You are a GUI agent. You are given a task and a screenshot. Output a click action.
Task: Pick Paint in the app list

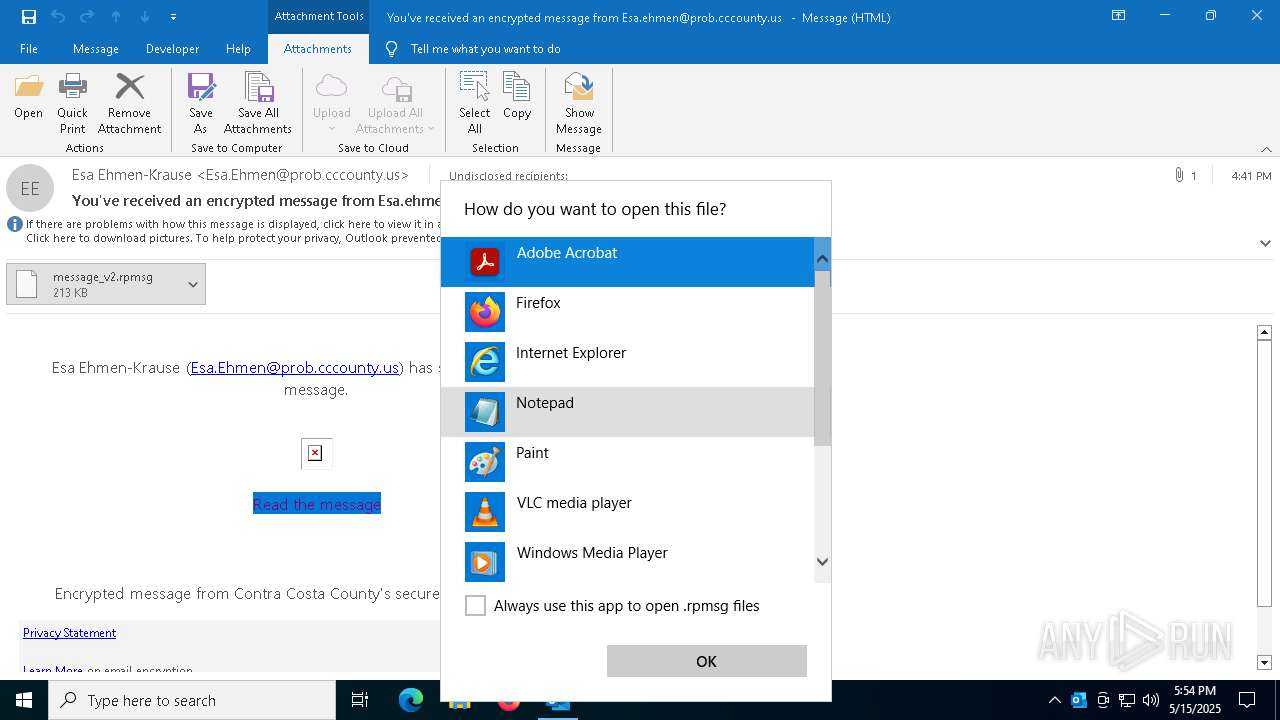(x=628, y=462)
